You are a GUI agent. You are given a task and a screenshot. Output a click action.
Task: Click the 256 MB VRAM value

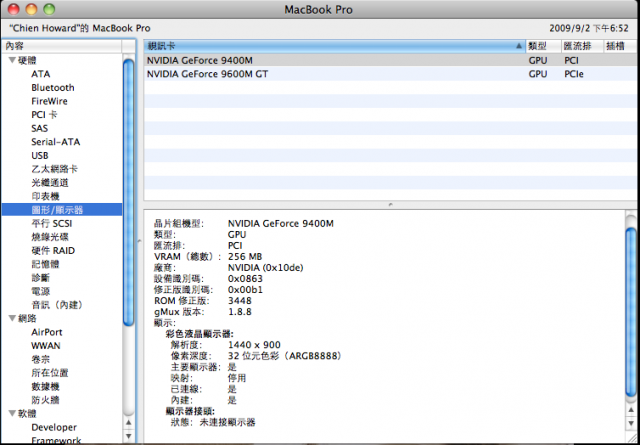pos(245,257)
